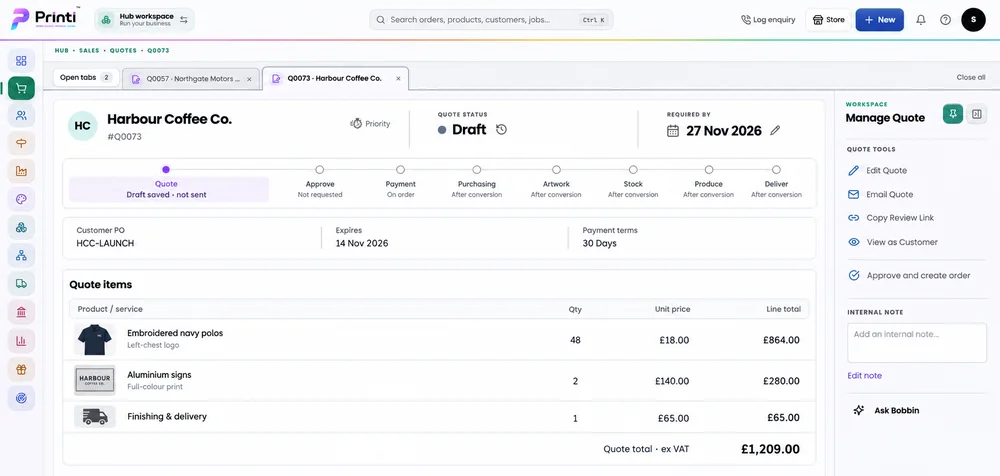This screenshot has width=1000, height=476.
Task: Collapse the workspace side panel icon
Action: pyautogui.click(x=976, y=114)
